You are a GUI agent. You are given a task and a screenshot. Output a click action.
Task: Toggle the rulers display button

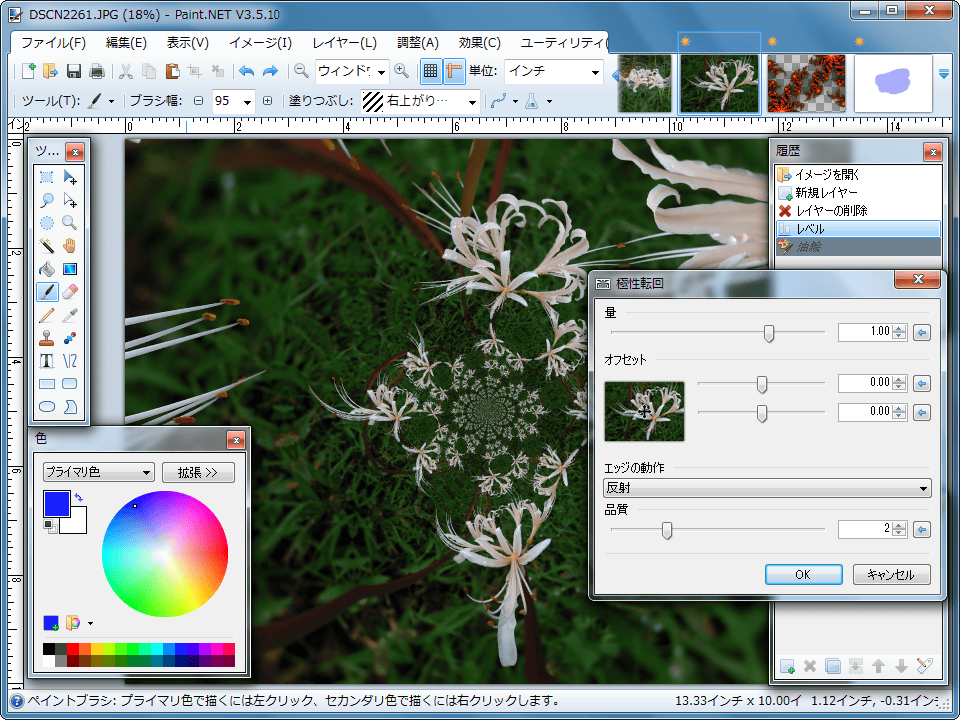click(x=455, y=71)
